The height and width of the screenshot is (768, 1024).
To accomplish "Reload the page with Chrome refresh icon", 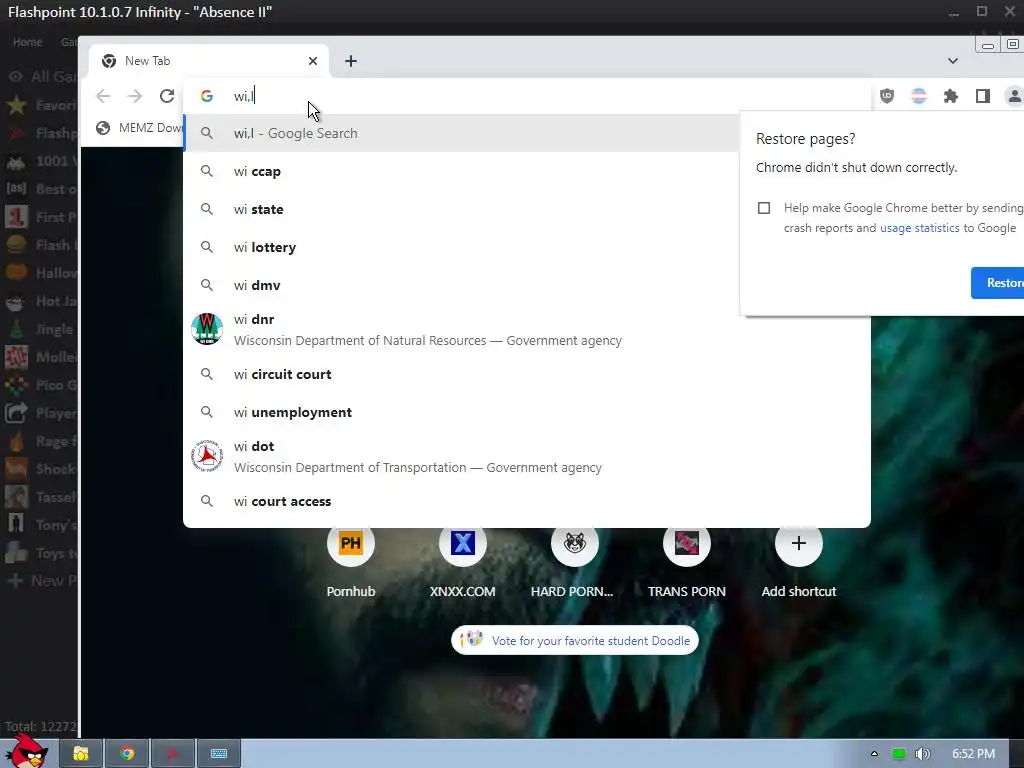I will pyautogui.click(x=167, y=96).
